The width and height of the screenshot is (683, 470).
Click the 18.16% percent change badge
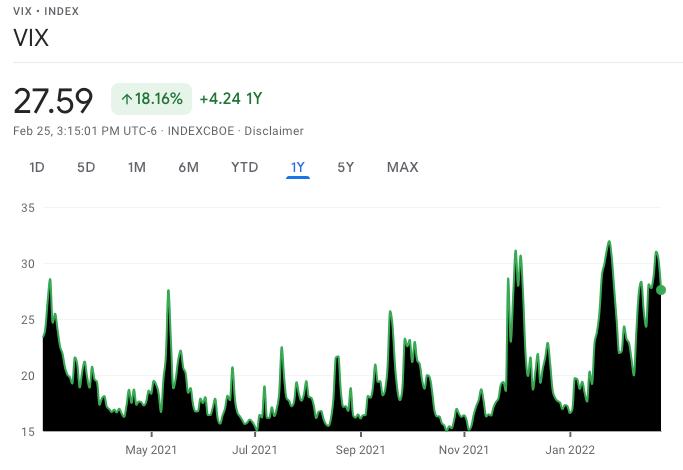[x=151, y=99]
